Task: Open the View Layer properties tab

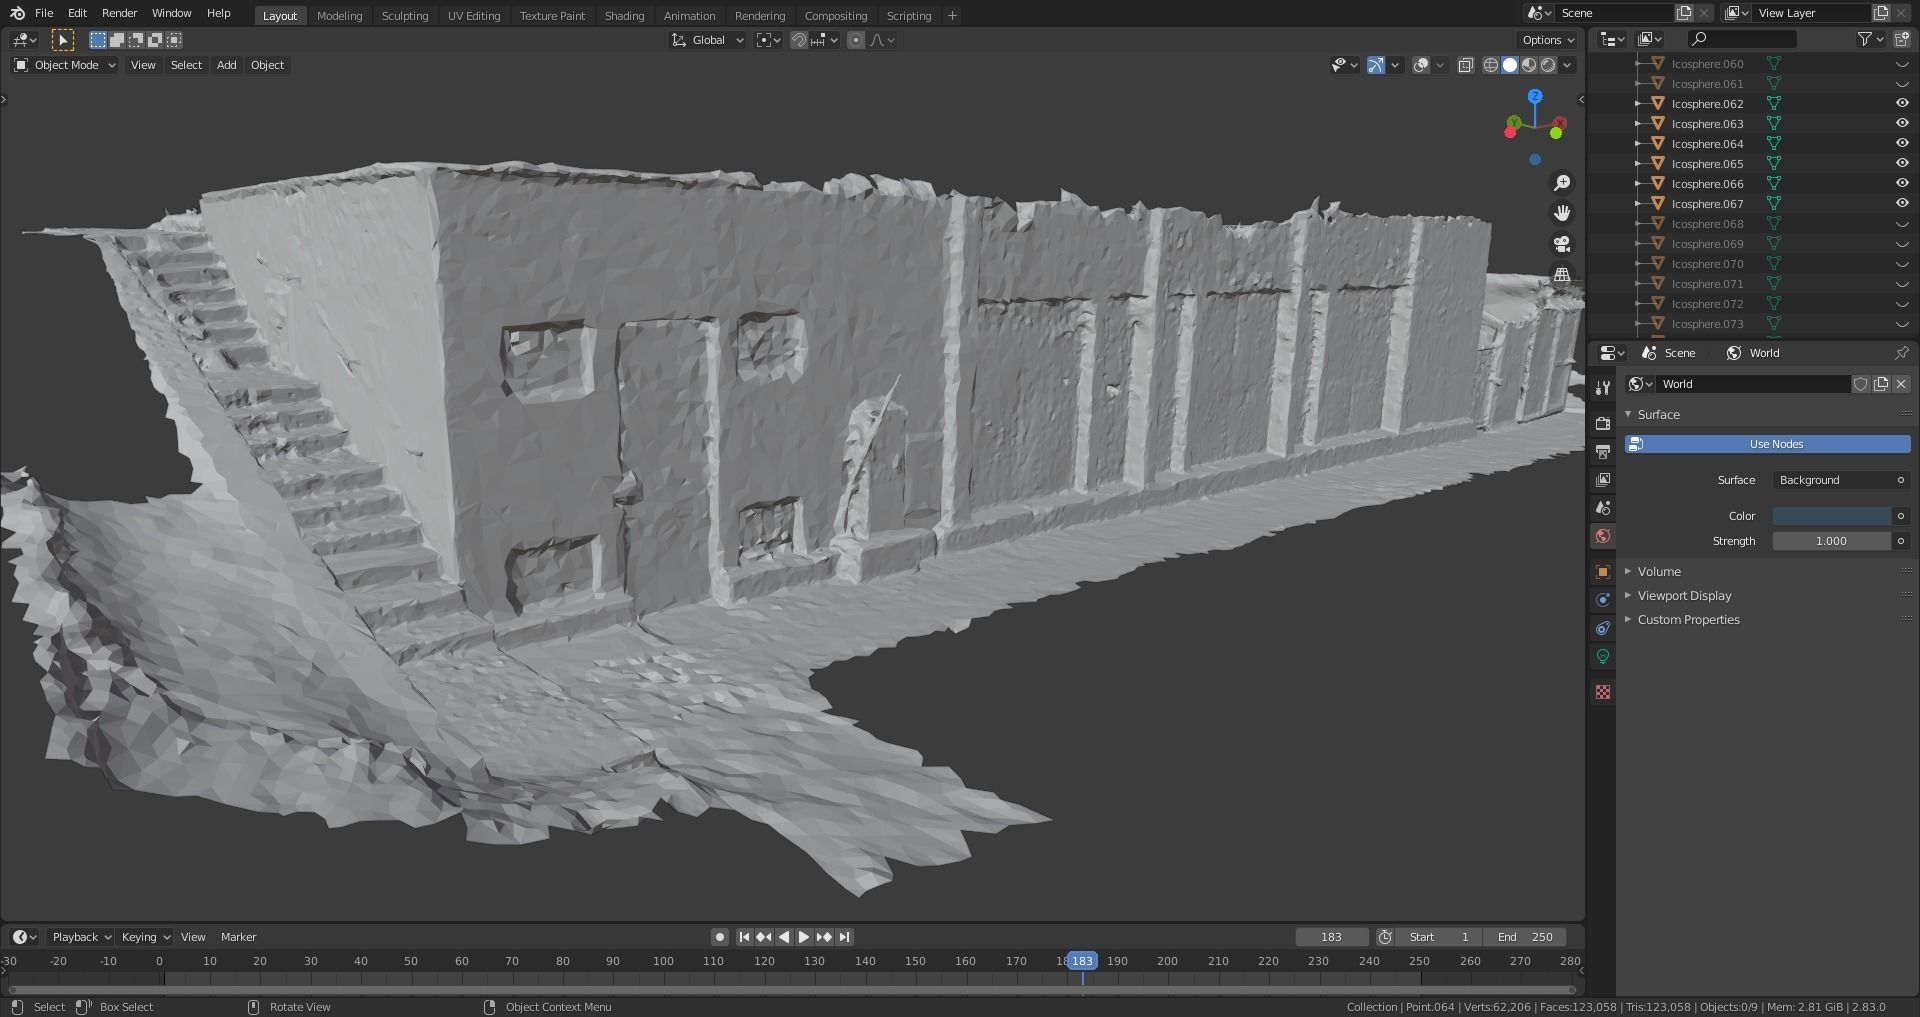Action: (1603, 480)
